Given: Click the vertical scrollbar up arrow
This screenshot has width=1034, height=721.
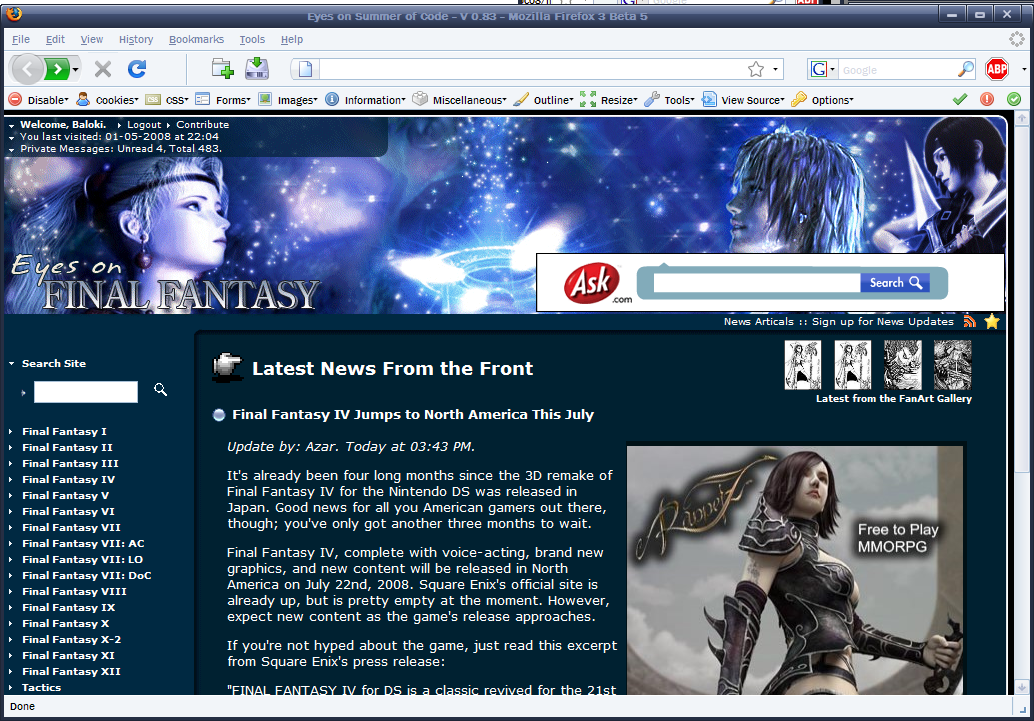Looking at the screenshot, I should click(1021, 119).
